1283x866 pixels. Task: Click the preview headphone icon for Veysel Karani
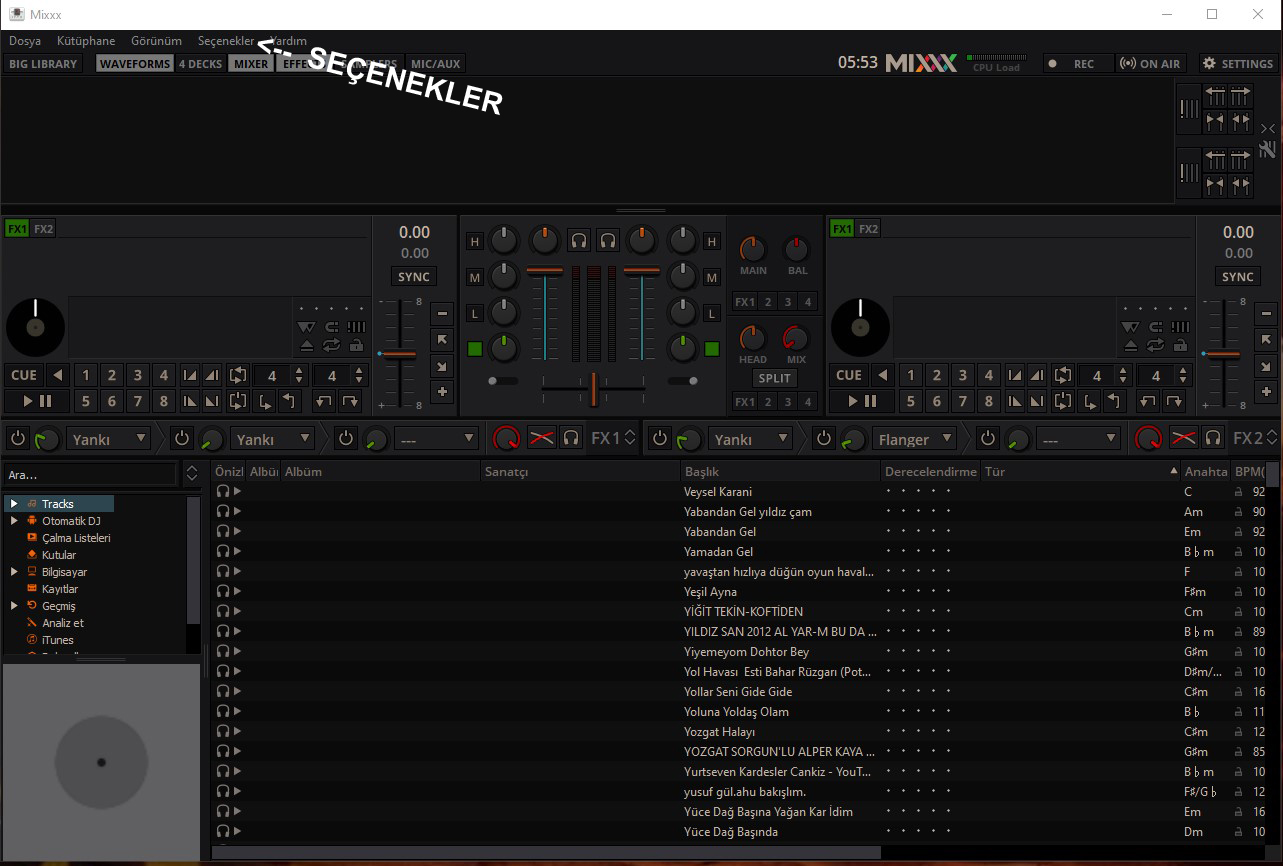223,491
